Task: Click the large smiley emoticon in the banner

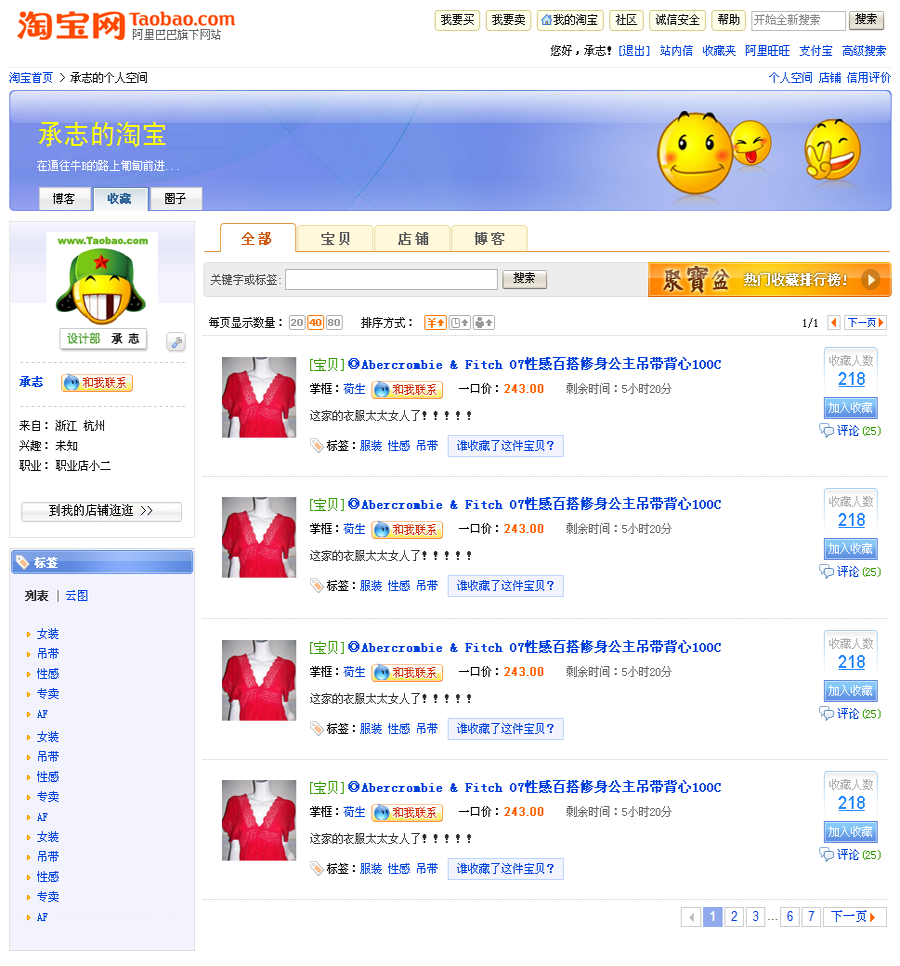Action: (x=694, y=153)
